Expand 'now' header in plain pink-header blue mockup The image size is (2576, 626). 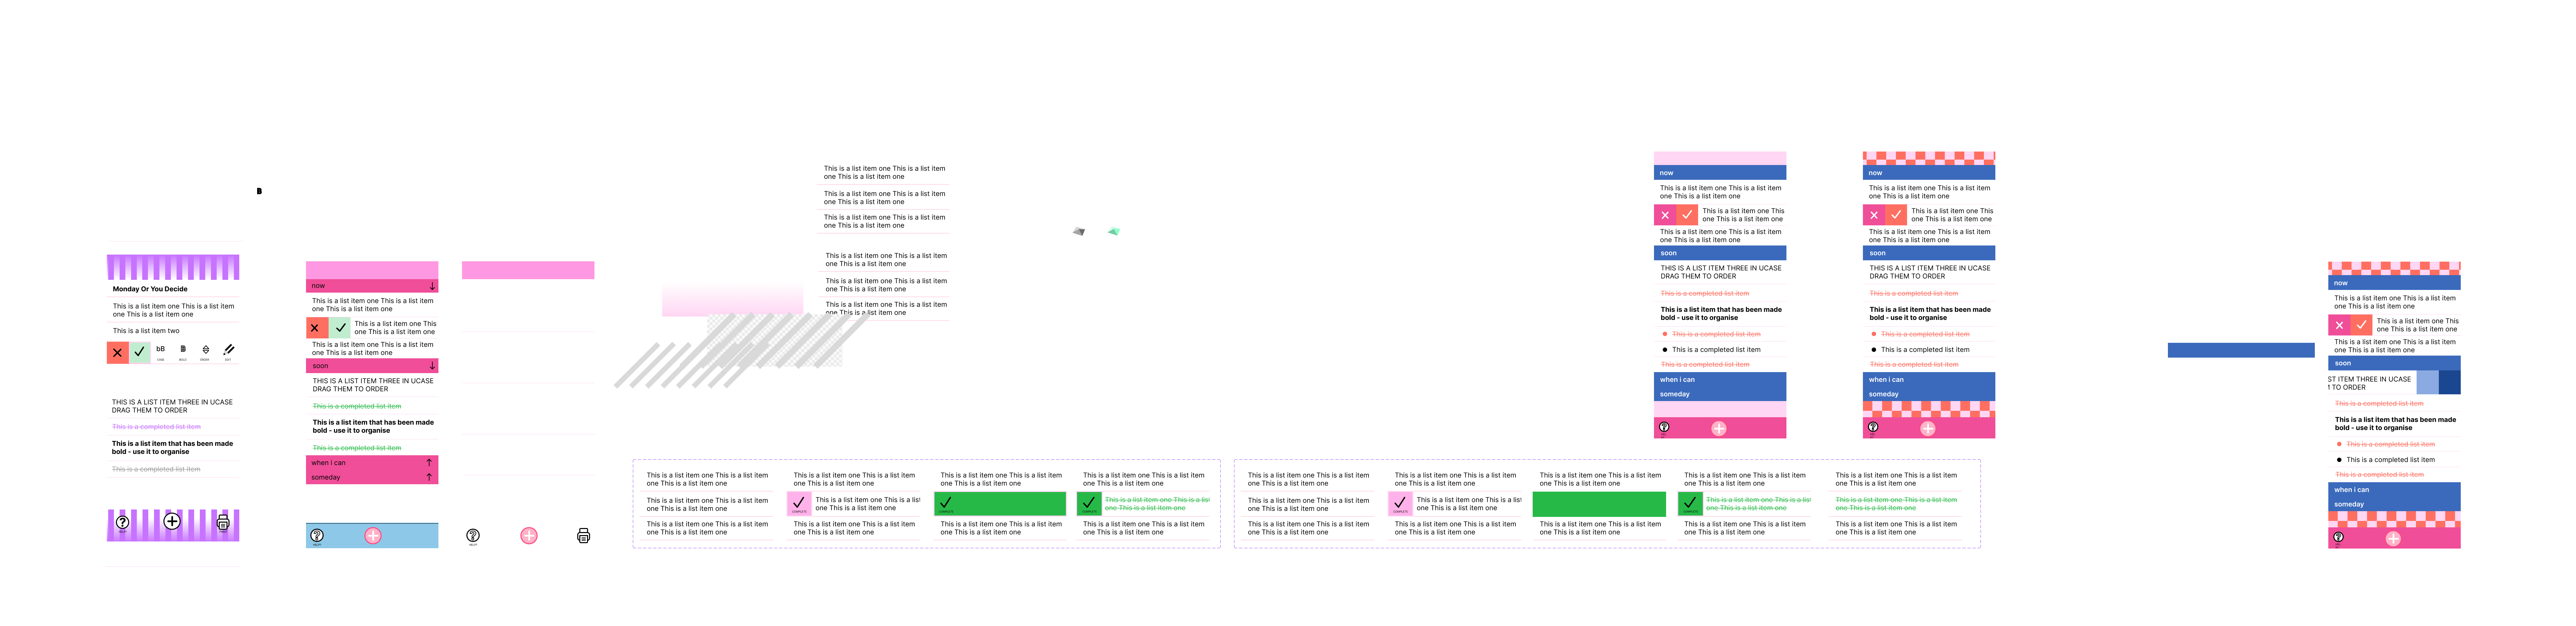(1720, 173)
